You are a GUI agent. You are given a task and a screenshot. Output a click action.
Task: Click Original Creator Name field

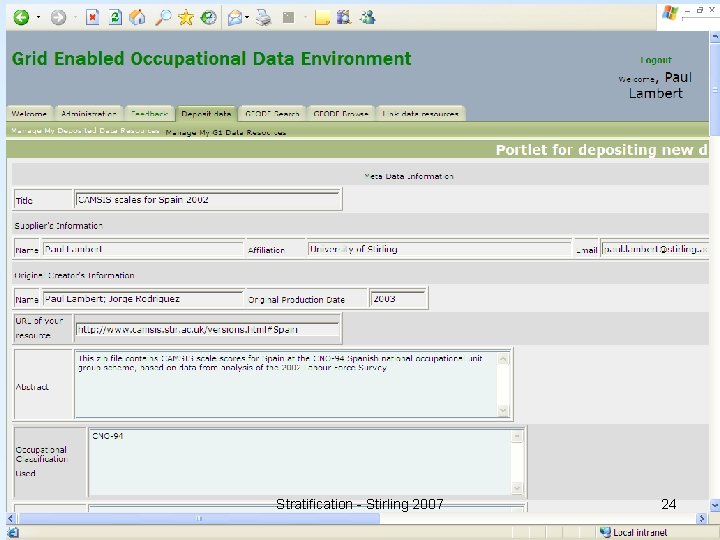[143, 298]
